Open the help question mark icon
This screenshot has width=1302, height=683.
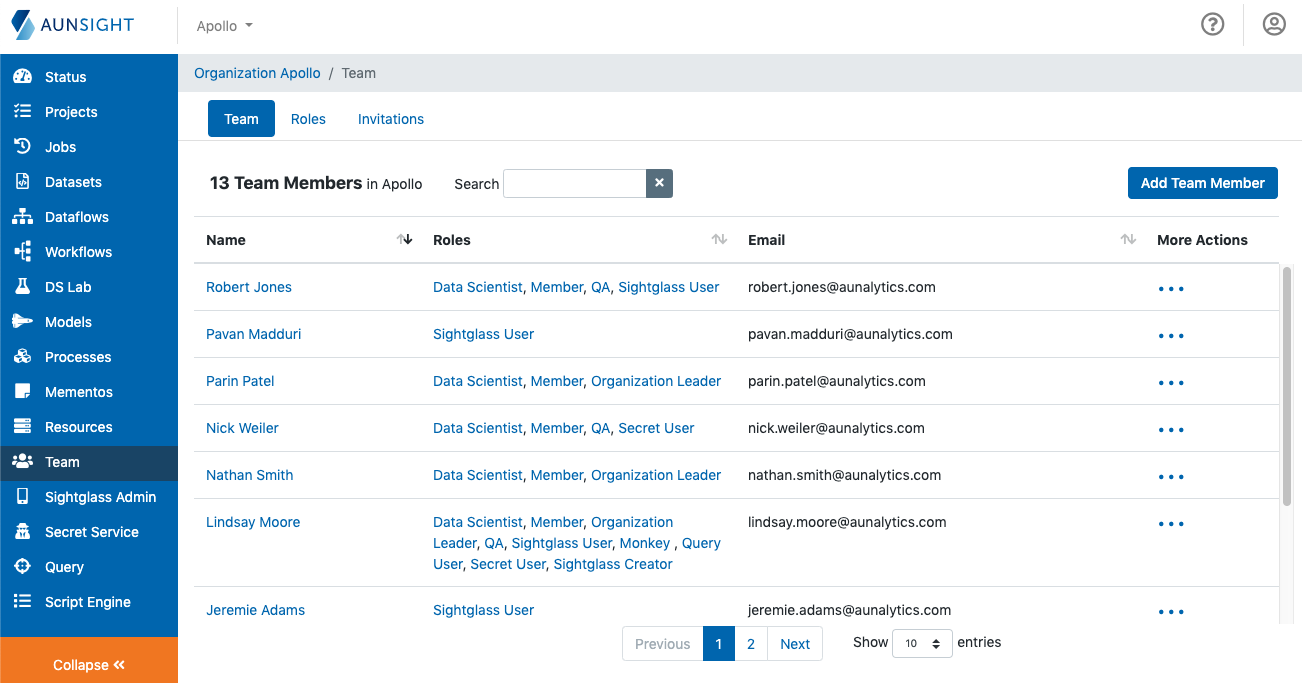[1212, 25]
